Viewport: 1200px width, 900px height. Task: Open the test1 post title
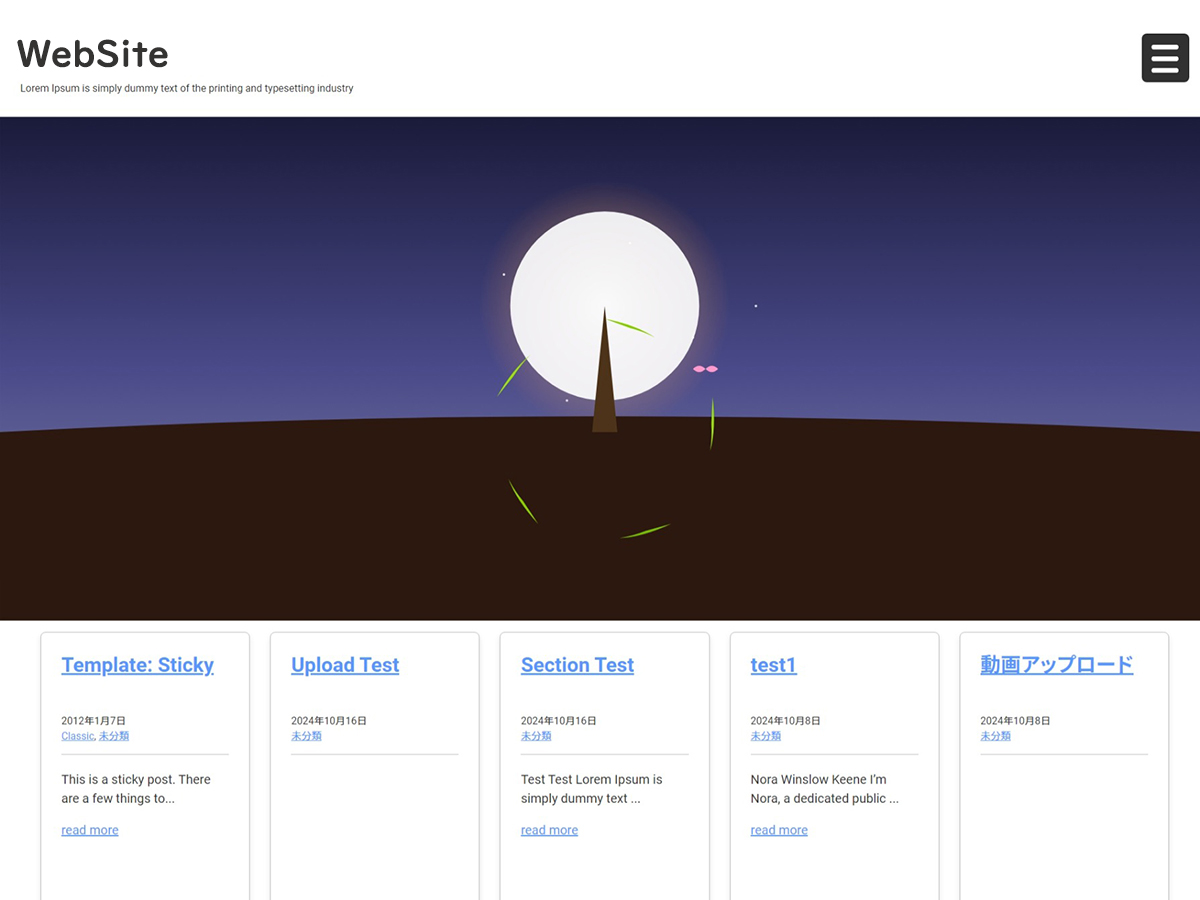773,665
